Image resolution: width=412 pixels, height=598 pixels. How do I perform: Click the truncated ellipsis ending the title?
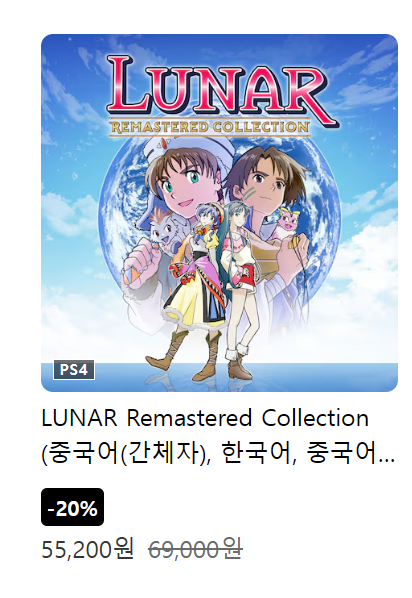(390, 461)
